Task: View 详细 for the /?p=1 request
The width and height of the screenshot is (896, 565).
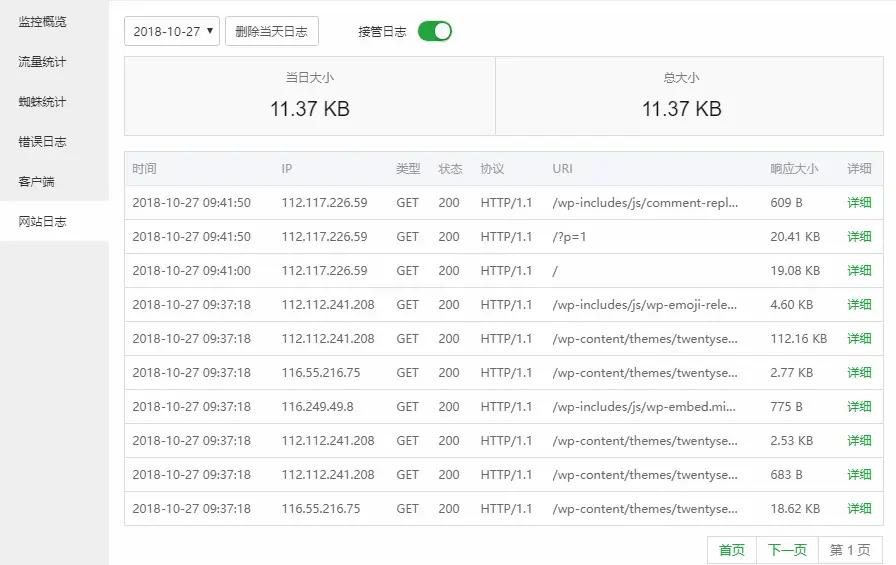Action: pyautogui.click(x=859, y=236)
